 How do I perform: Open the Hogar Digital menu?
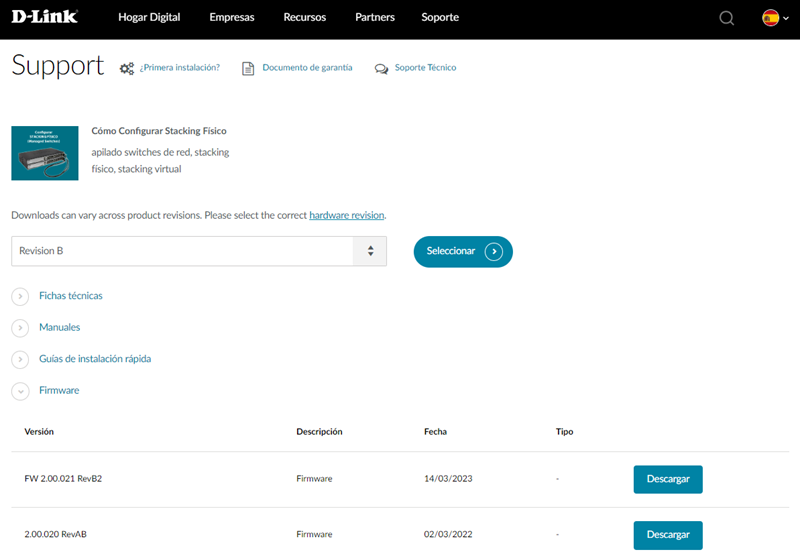(149, 17)
